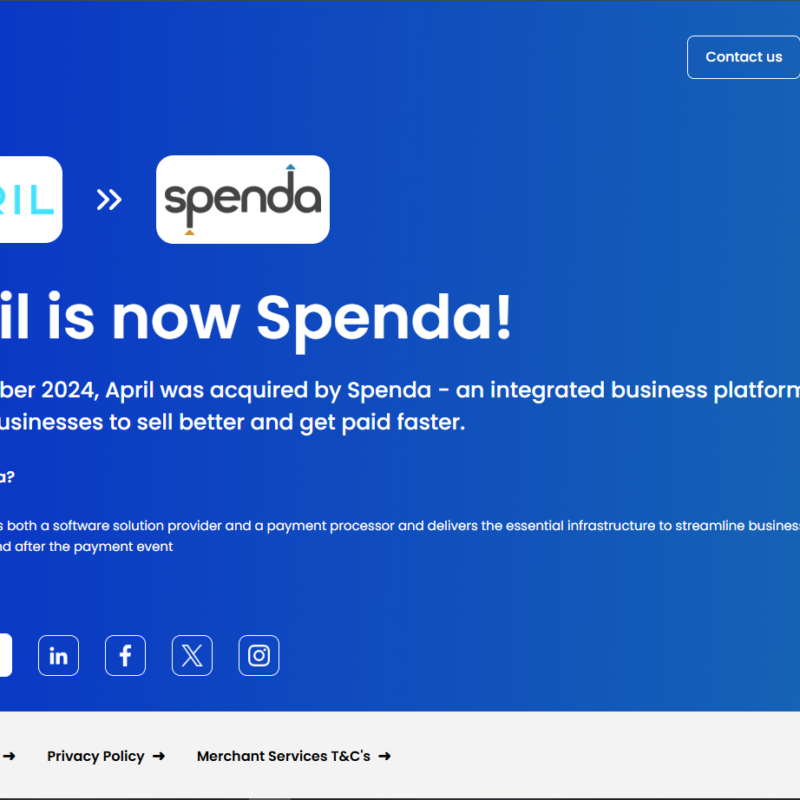
Task: Visit the Facebook social icon
Action: point(125,656)
